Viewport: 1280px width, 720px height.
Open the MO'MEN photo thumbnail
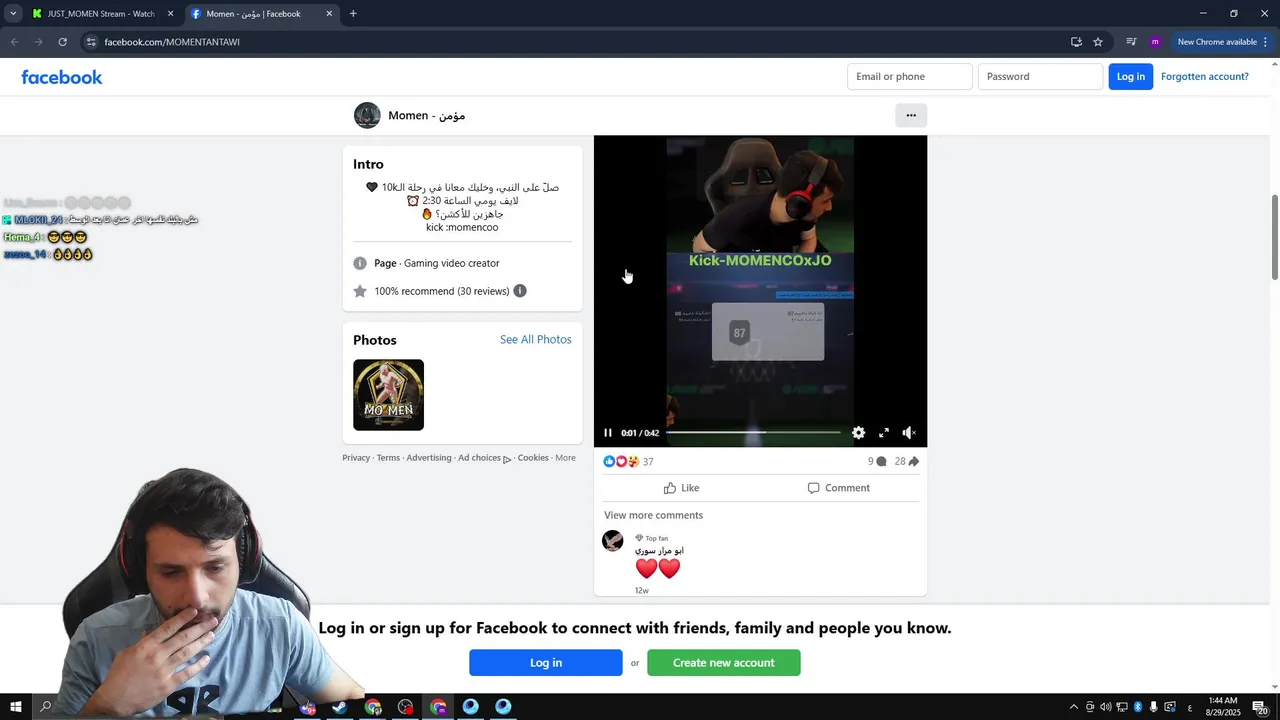point(388,395)
